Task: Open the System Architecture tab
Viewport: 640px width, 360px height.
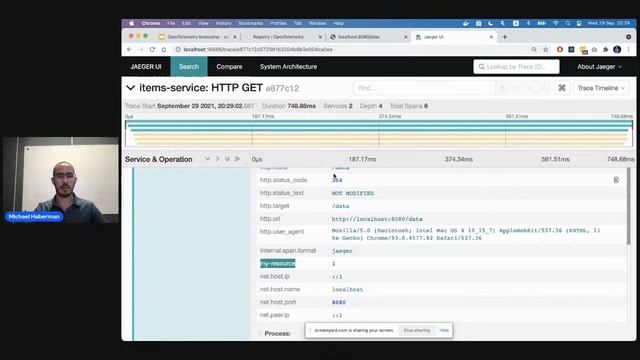Action: click(288, 67)
